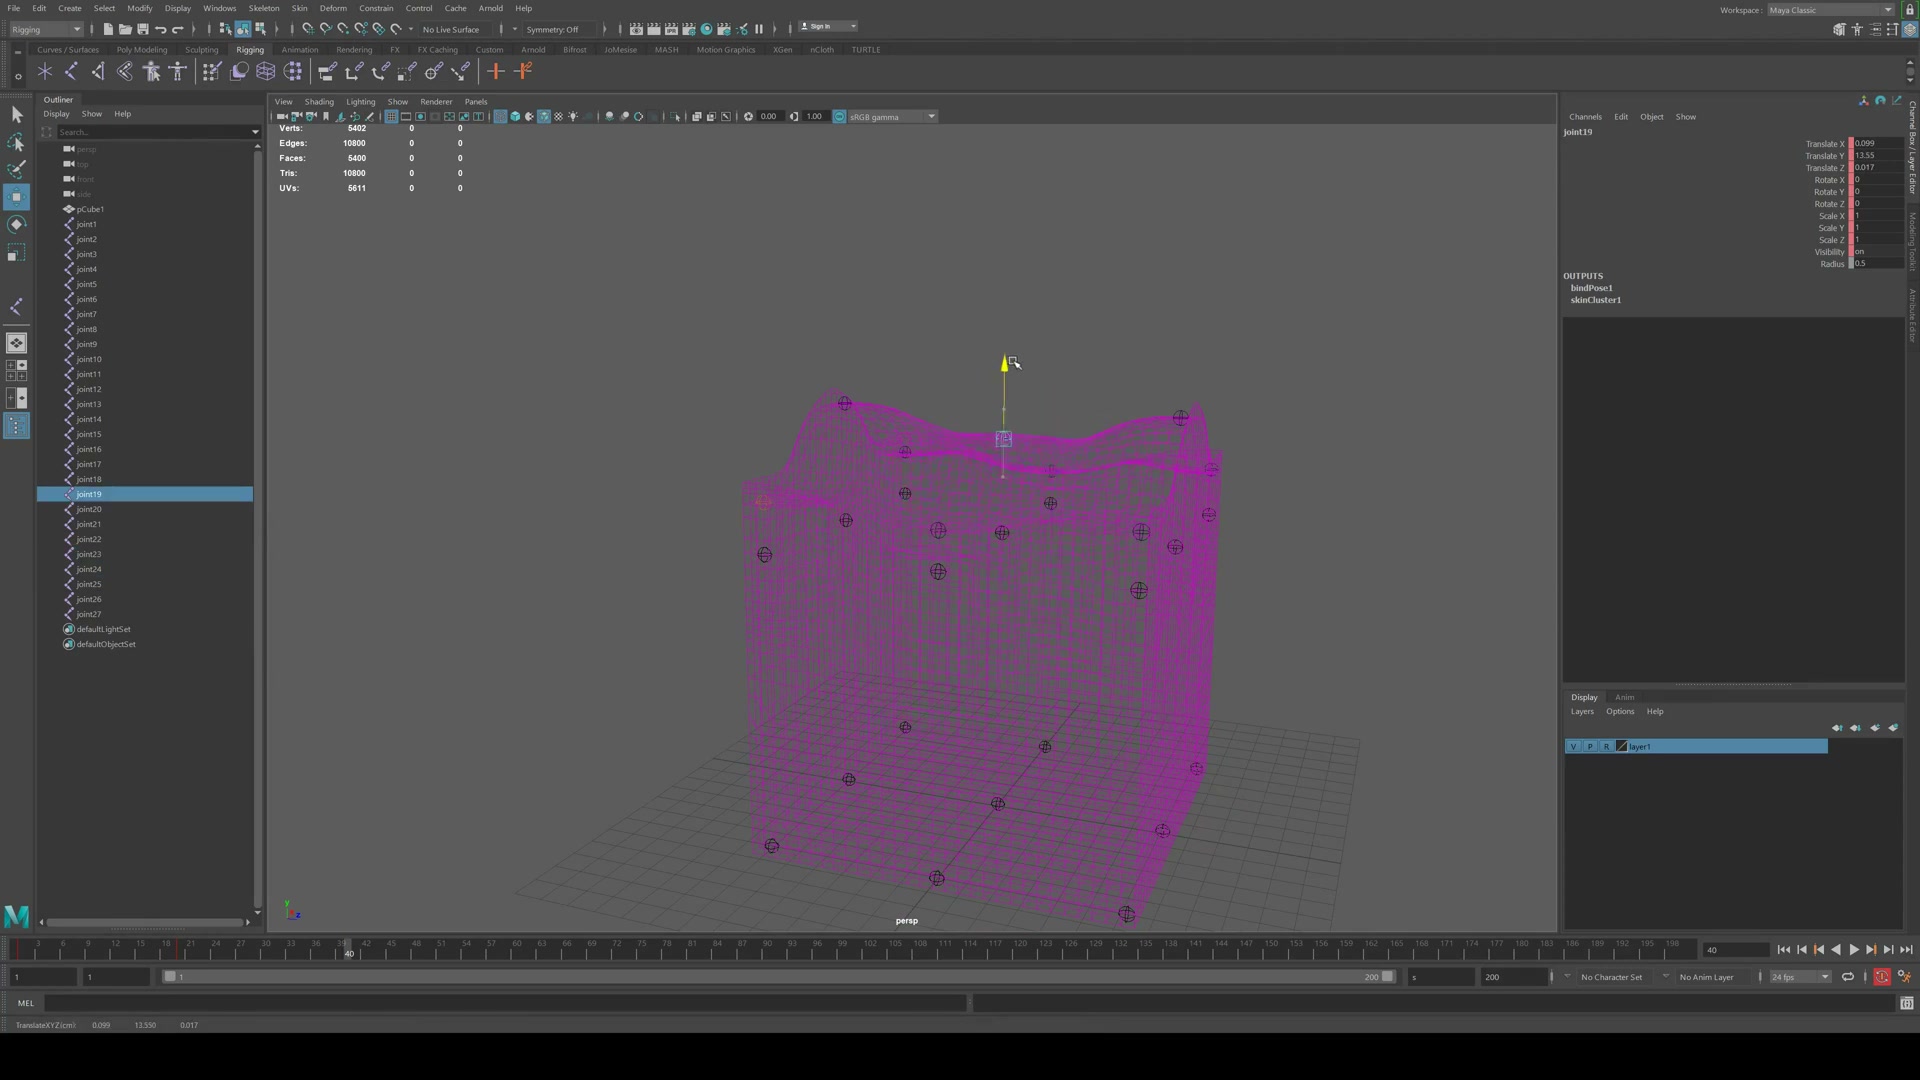
Task: Move selected layer up icon
Action: click(x=1837, y=728)
